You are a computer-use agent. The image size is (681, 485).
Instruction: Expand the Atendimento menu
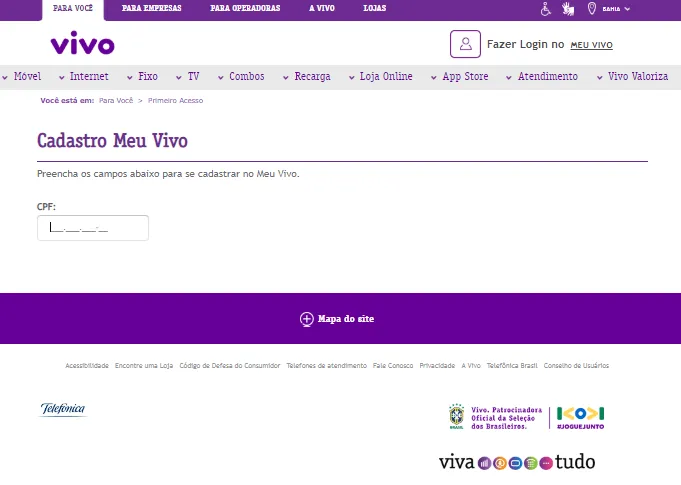pos(542,77)
